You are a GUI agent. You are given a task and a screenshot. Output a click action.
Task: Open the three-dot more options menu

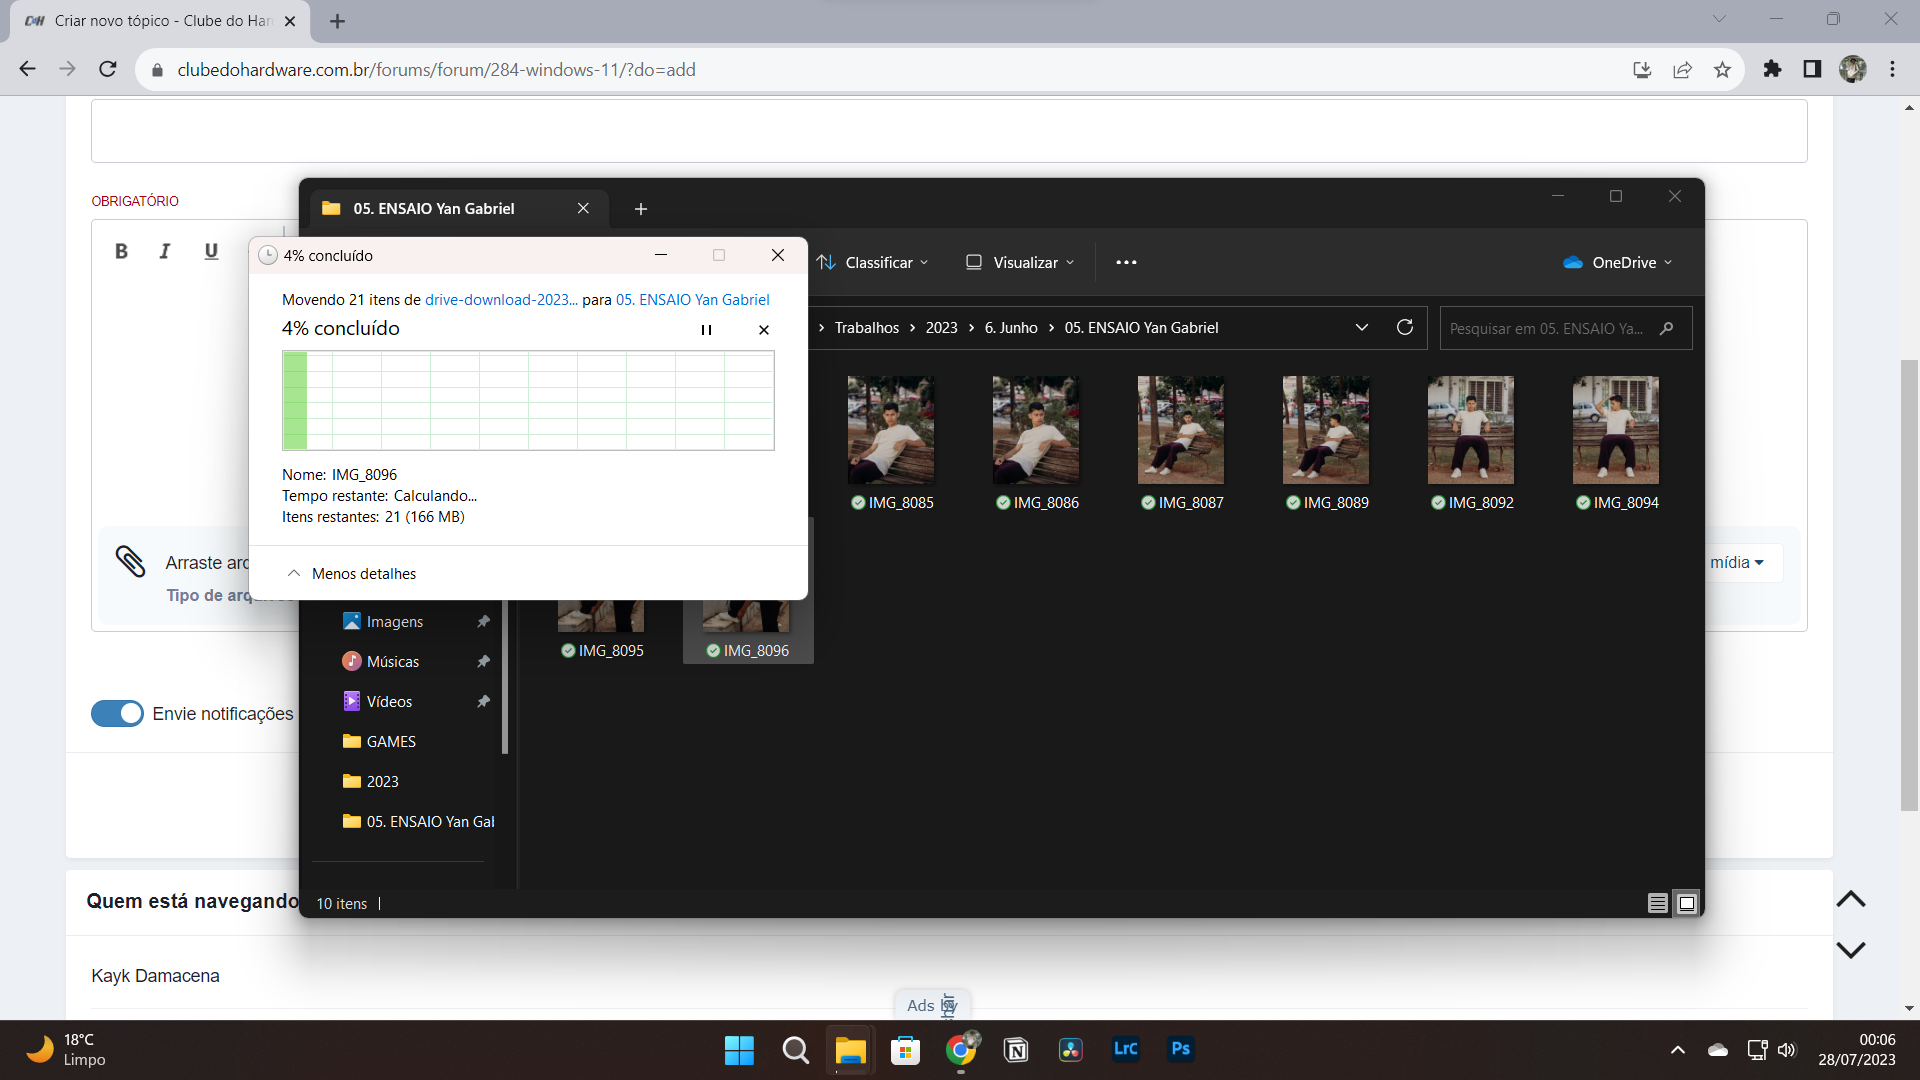[x=1126, y=263]
